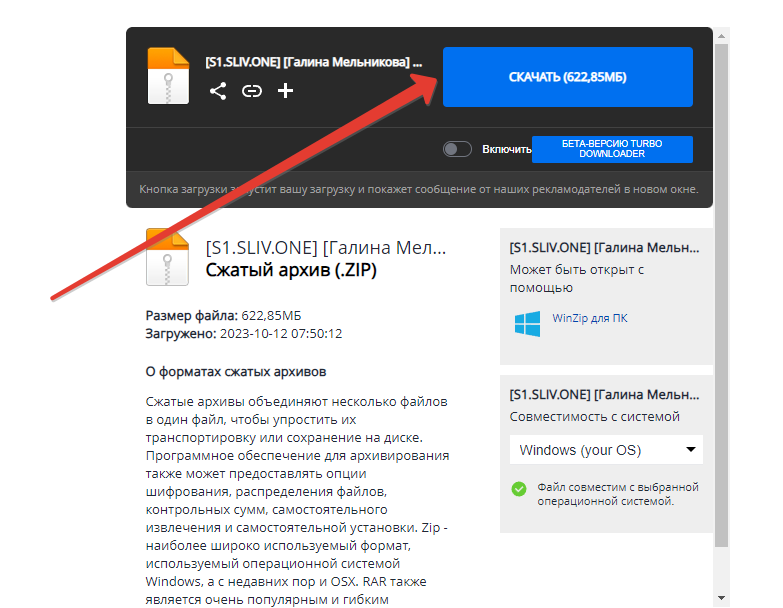Click the Может быть открыт с помощью text
This screenshot has width=783, height=608.
tap(576, 279)
